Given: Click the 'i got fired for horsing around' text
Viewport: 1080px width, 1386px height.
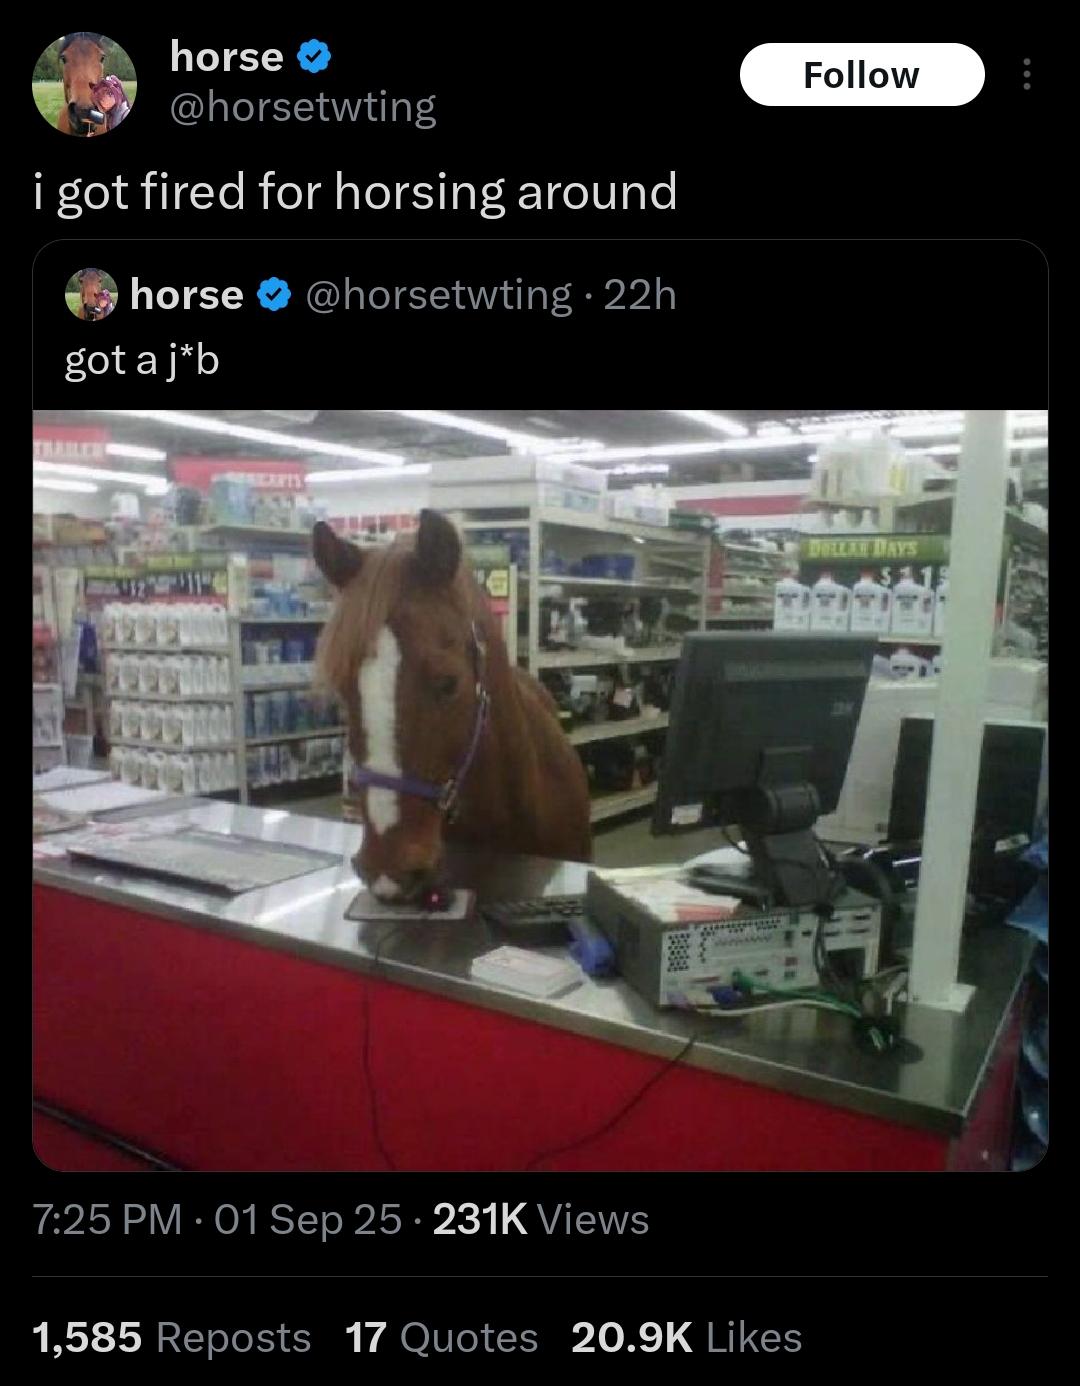Looking at the screenshot, I should point(355,192).
